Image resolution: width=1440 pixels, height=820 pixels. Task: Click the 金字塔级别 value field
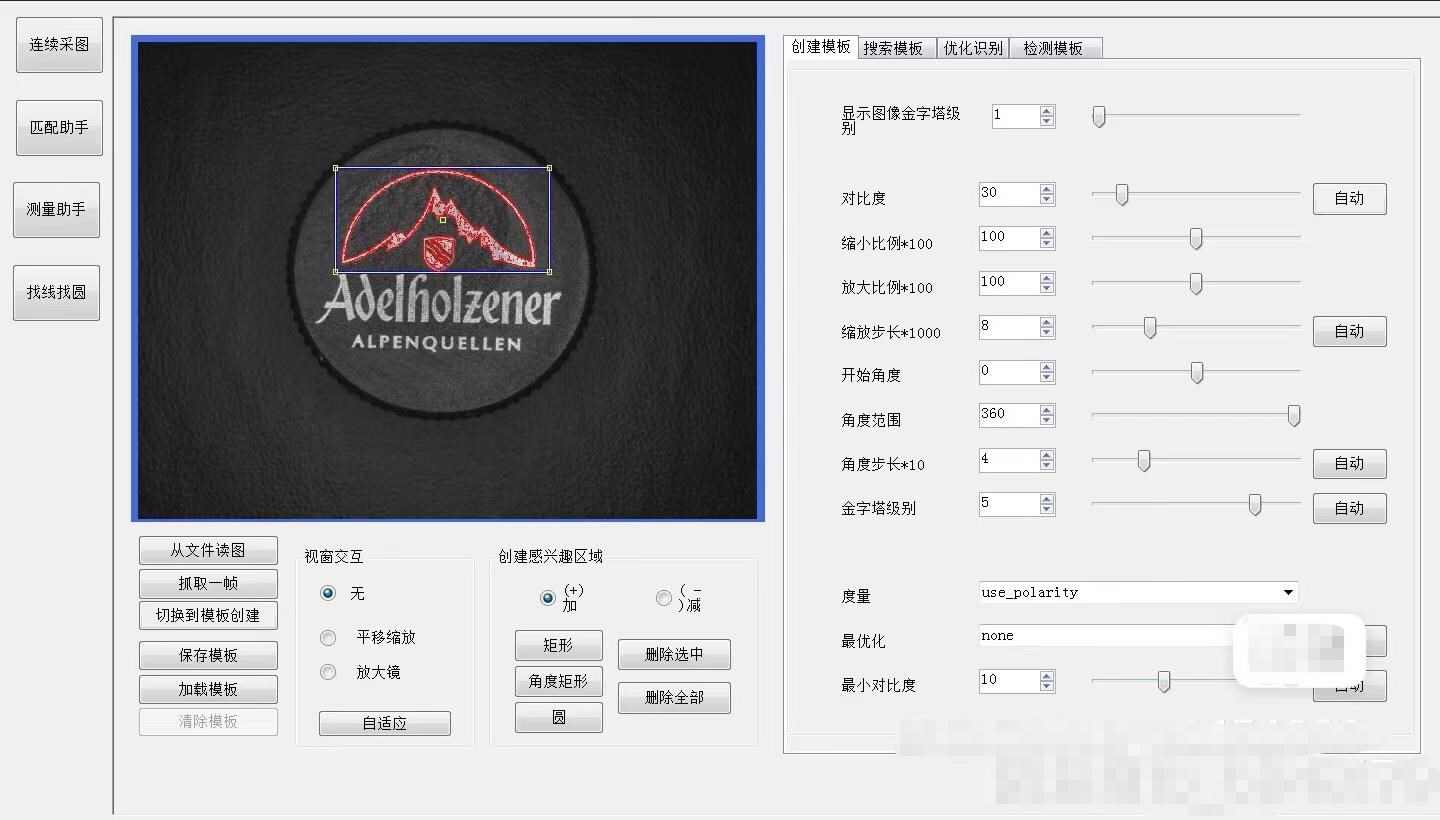[x=1009, y=503]
